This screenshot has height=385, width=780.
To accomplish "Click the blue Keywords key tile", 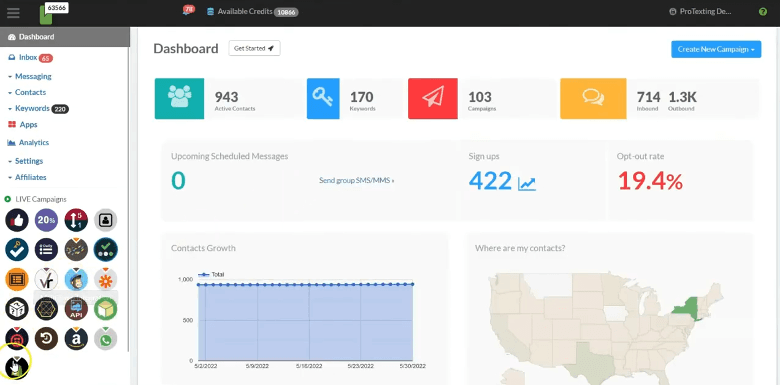I will [x=323, y=98].
